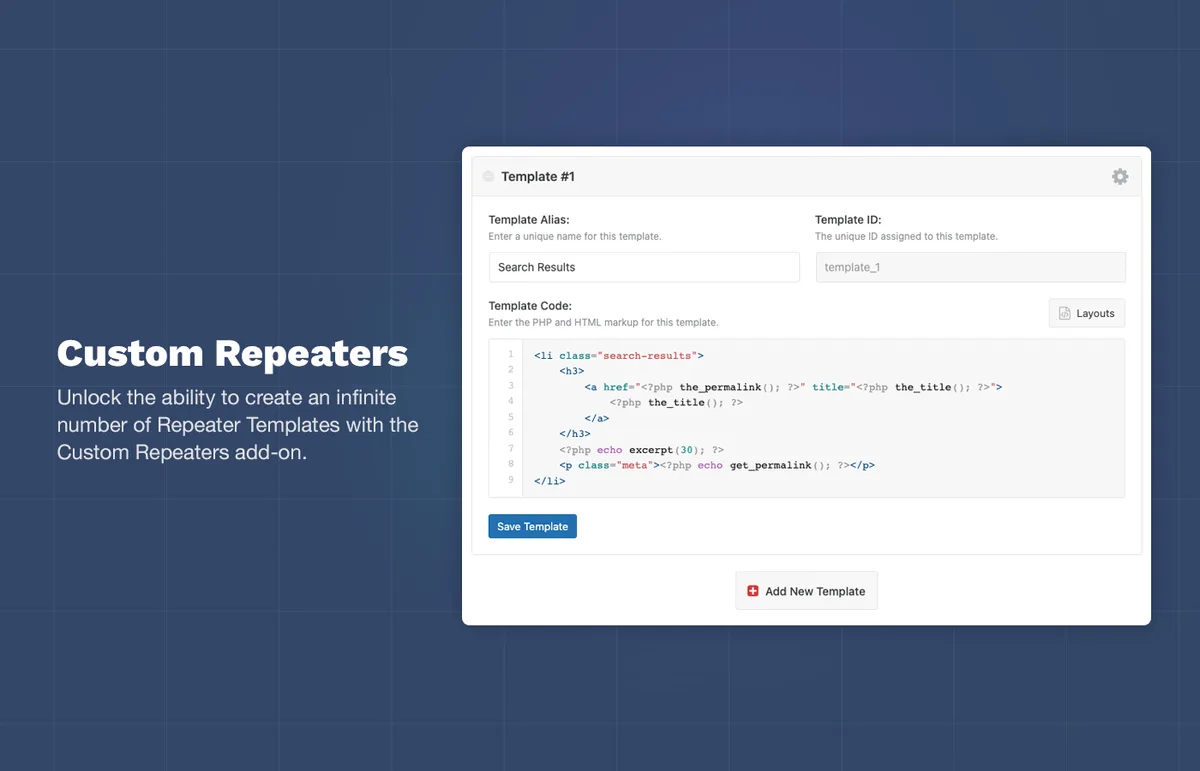Screen dimensions: 1200x771
Task: Click the Template ID label
Action: coord(848,220)
